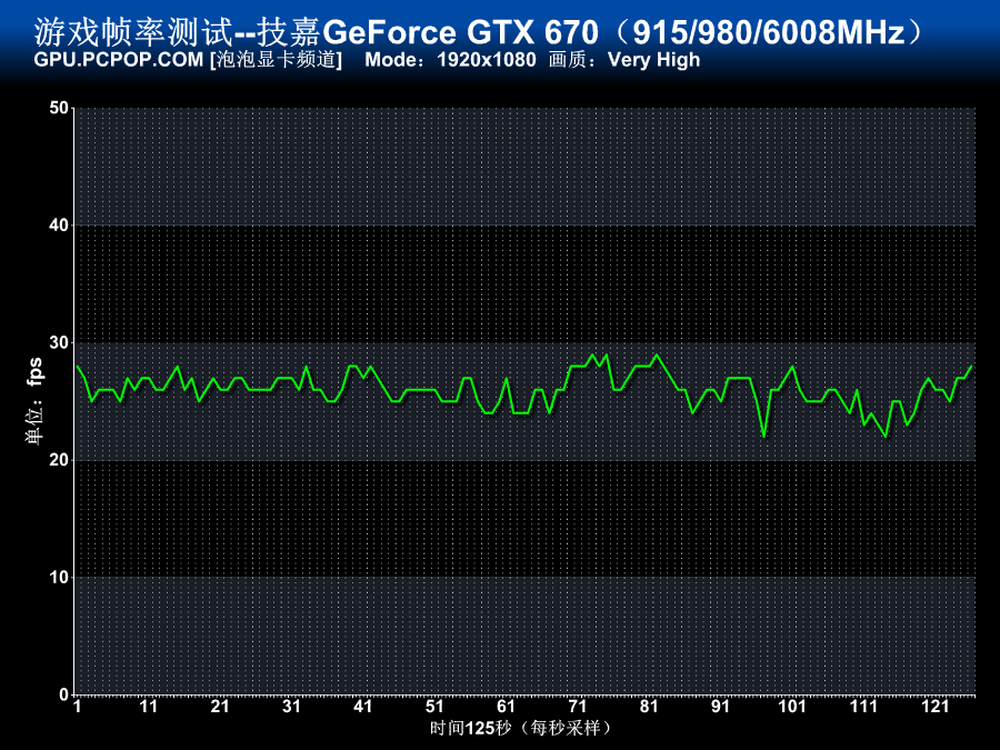Click the [泡泡显卡频道] label
The height and width of the screenshot is (750, 1000).
point(276,60)
